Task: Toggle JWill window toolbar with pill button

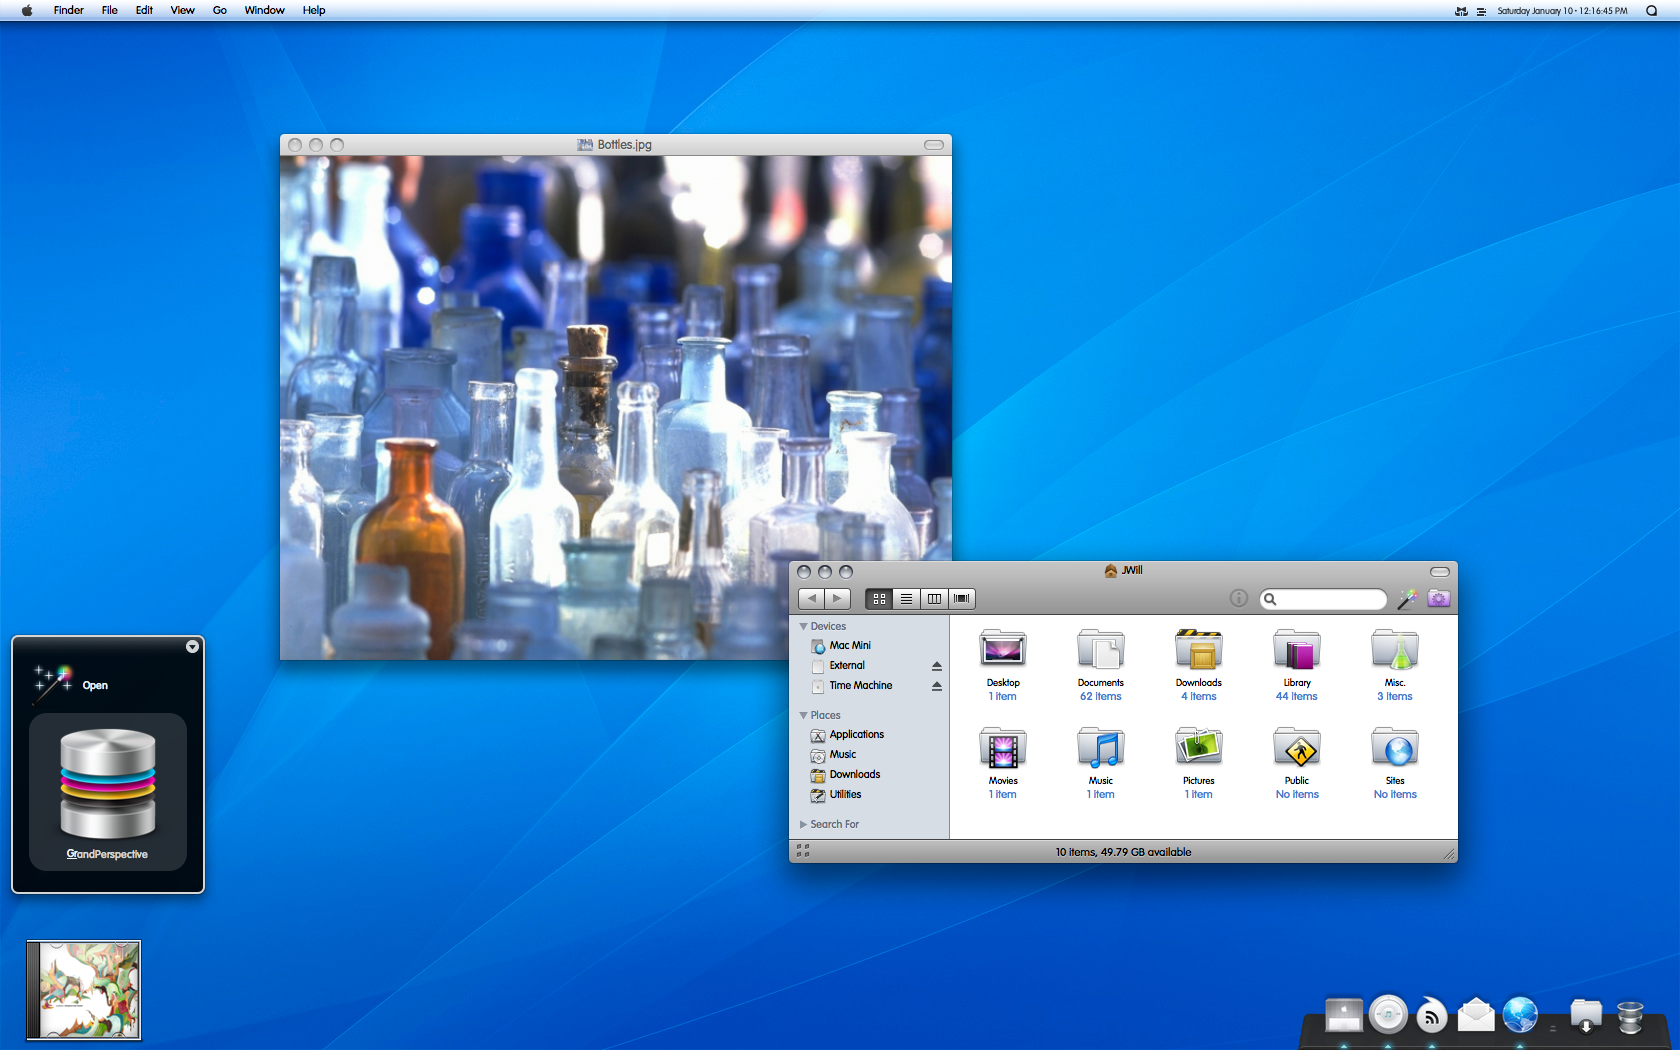Action: (x=1440, y=572)
